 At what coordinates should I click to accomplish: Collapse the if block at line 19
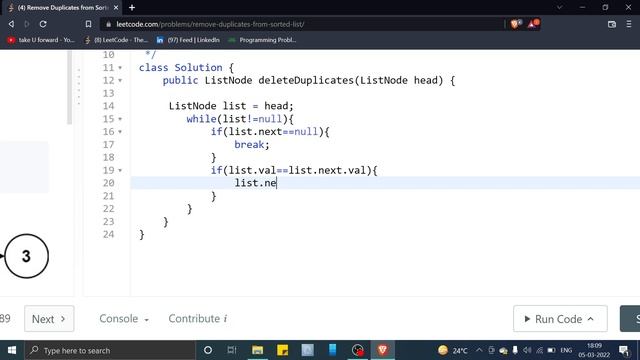[120, 171]
